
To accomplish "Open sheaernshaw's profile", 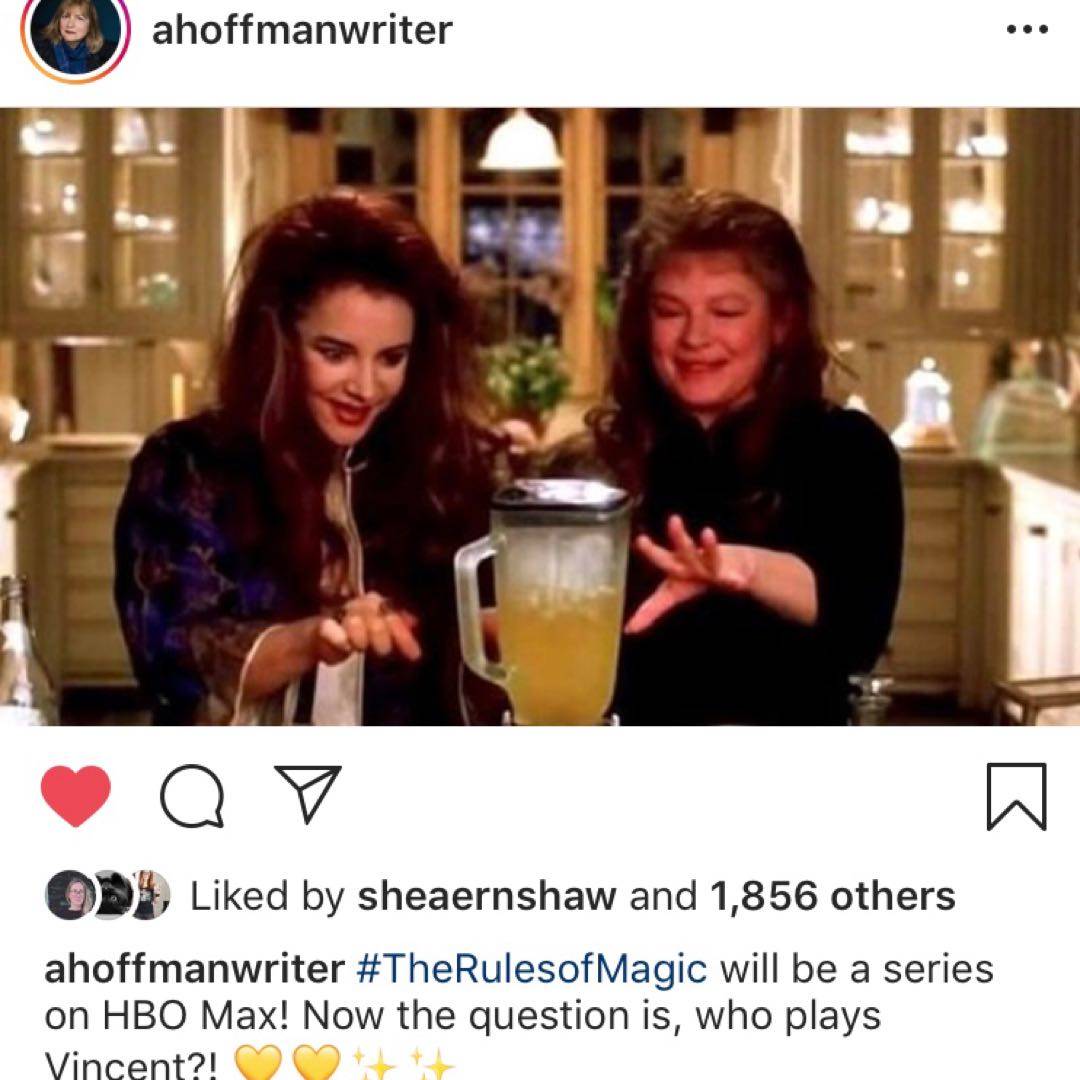I will click(x=487, y=896).
